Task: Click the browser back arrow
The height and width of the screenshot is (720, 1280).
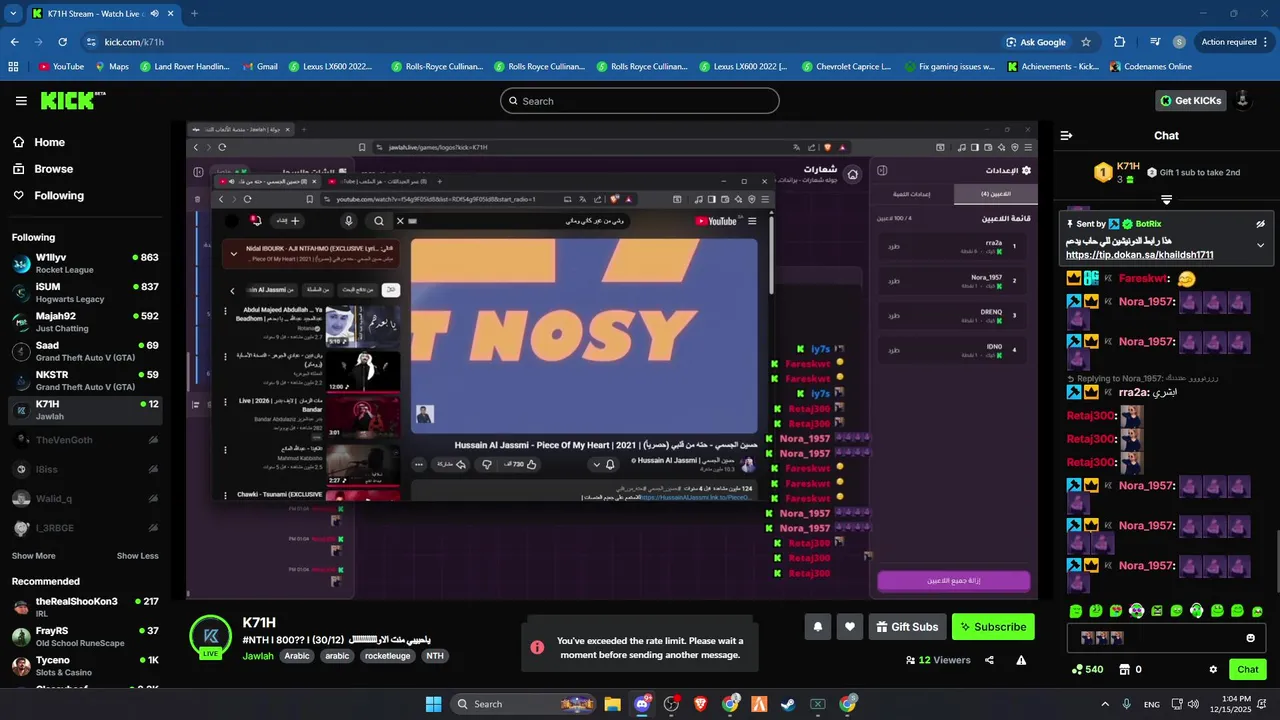Action: click(14, 42)
